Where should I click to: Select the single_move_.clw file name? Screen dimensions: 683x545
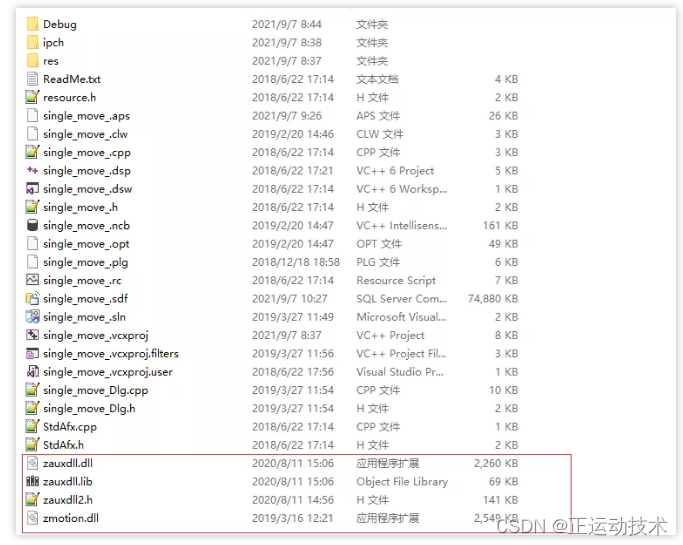coord(85,134)
